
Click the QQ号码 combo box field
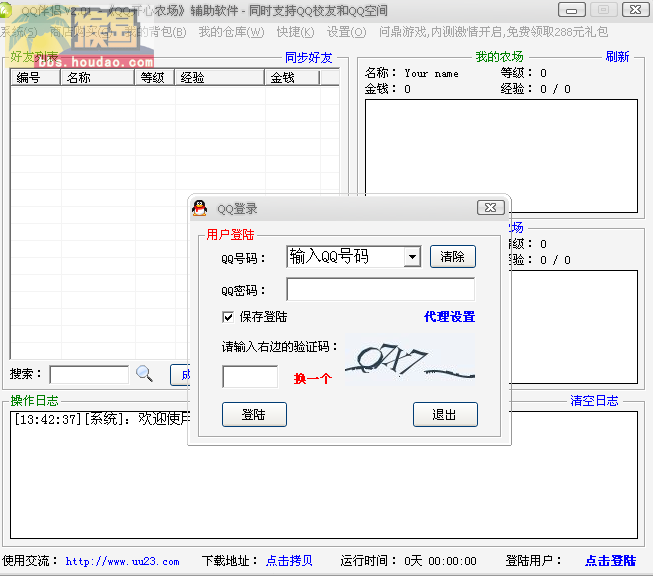pos(354,256)
